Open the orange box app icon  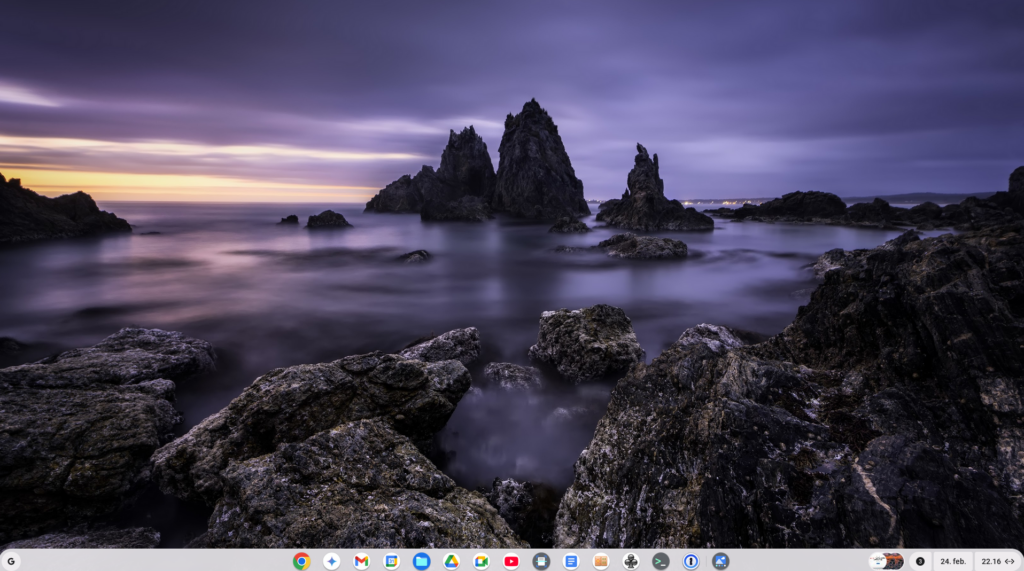click(x=601, y=561)
